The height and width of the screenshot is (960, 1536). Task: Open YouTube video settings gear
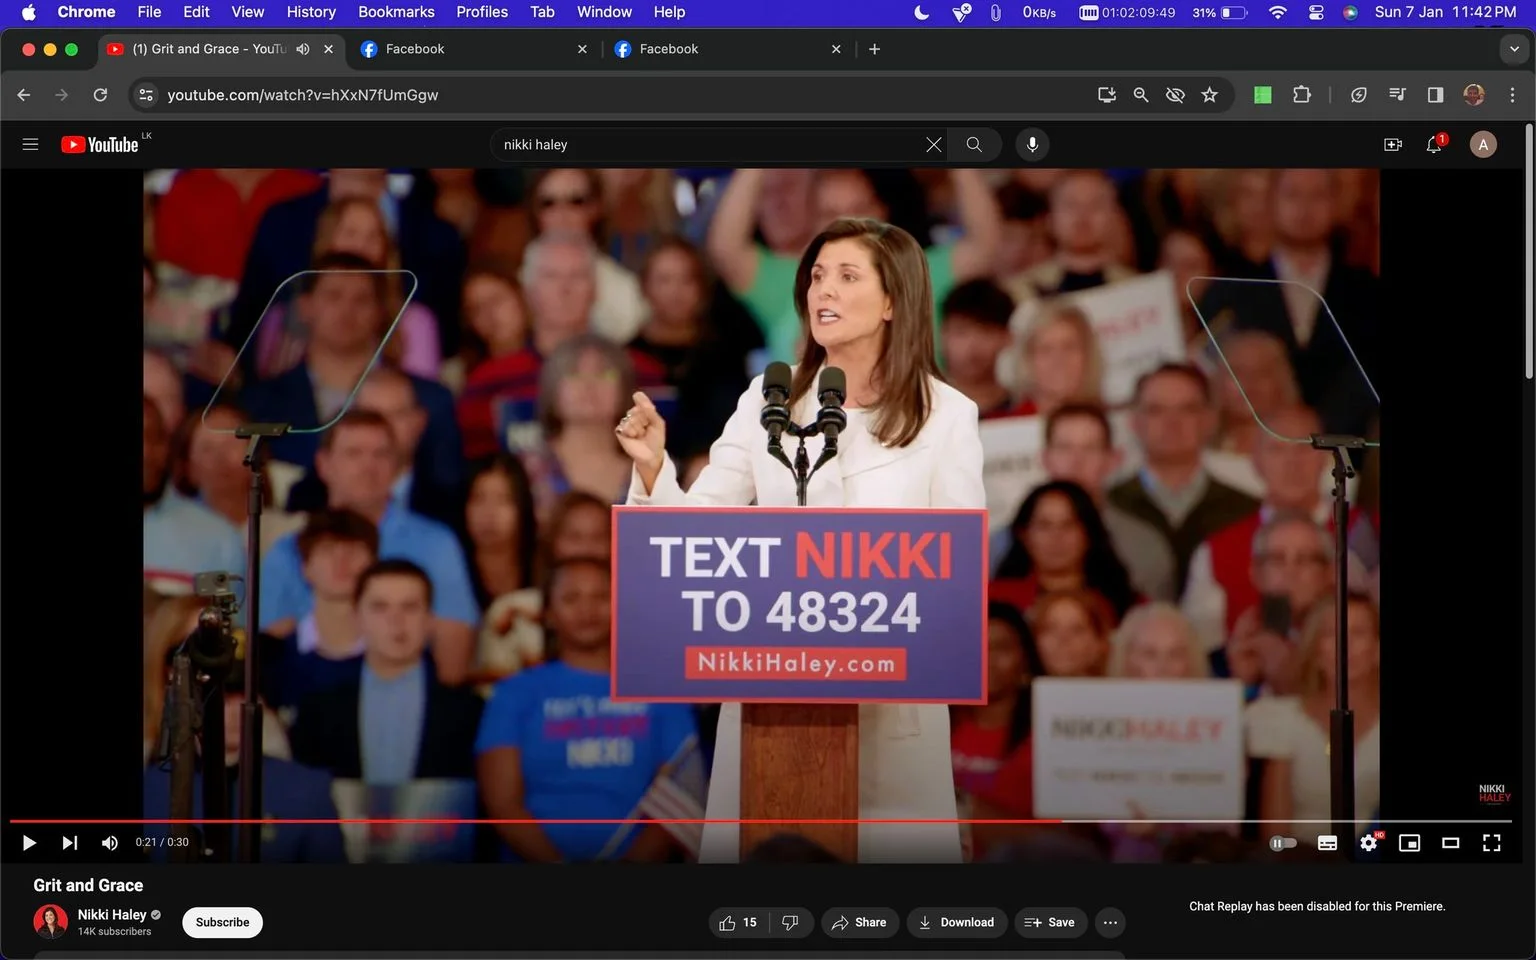pyautogui.click(x=1368, y=843)
